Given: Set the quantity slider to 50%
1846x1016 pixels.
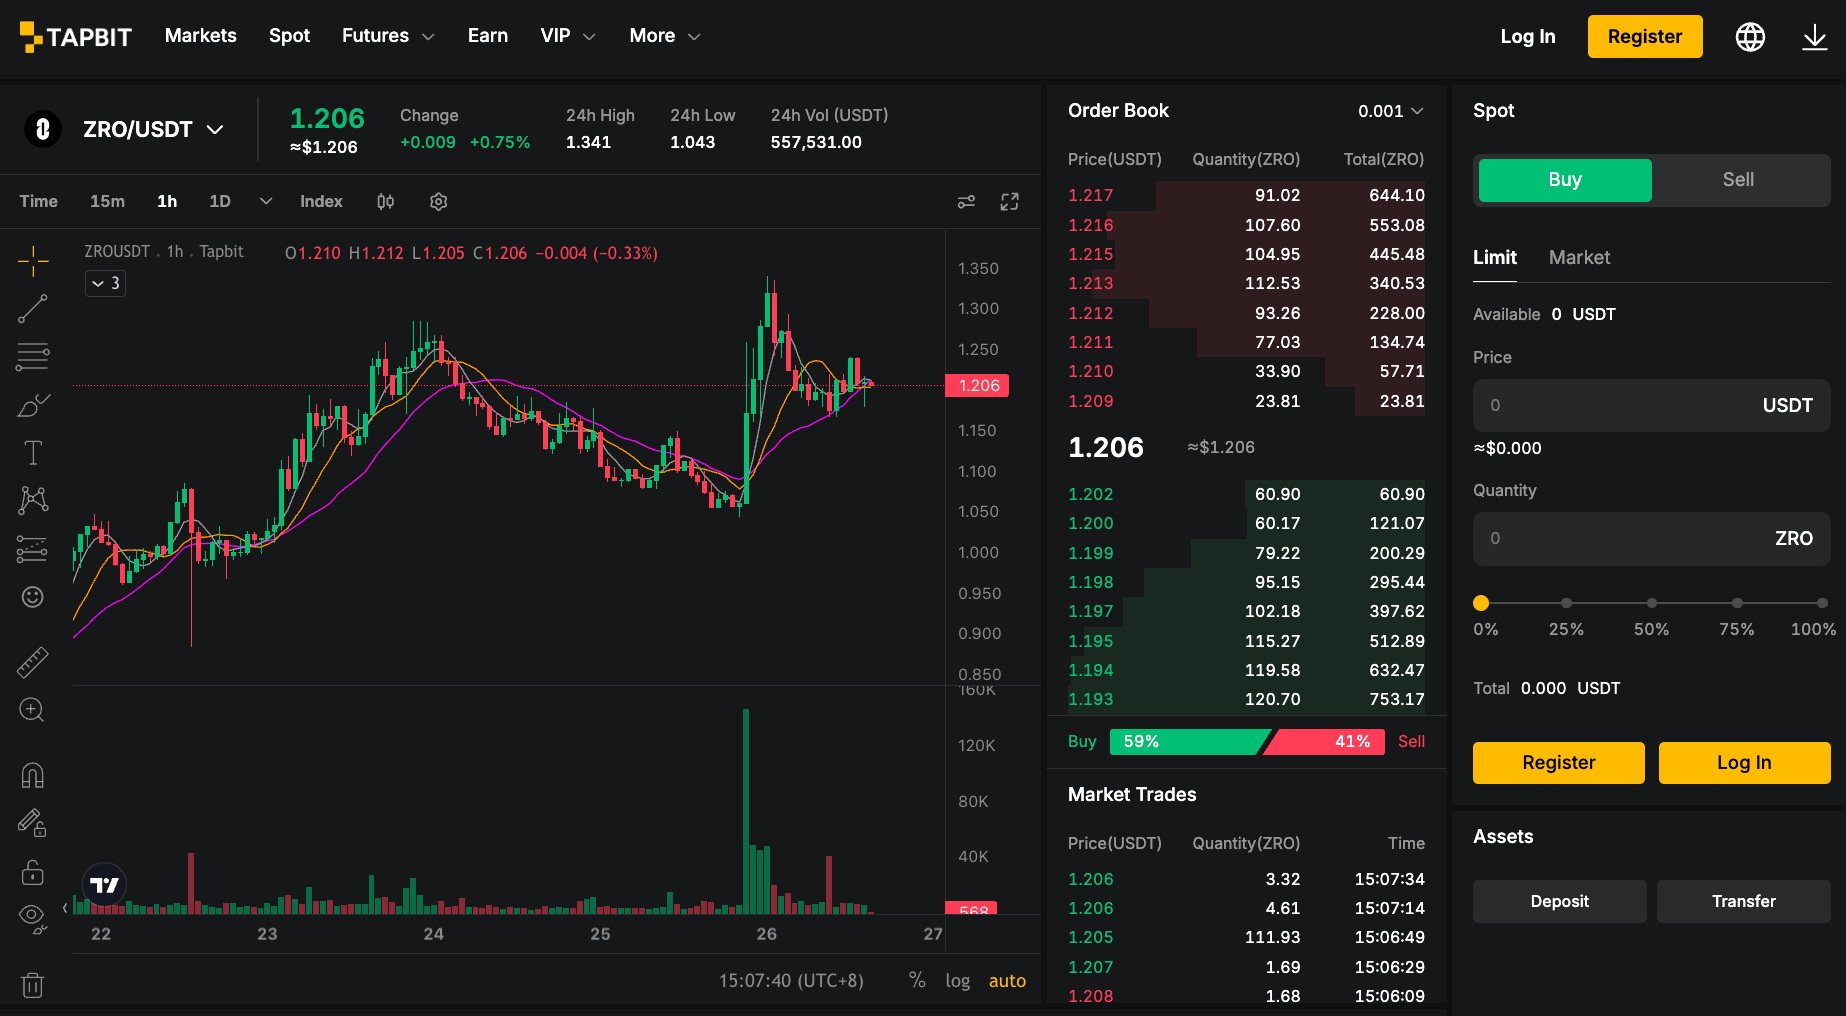Looking at the screenshot, I should [1652, 603].
